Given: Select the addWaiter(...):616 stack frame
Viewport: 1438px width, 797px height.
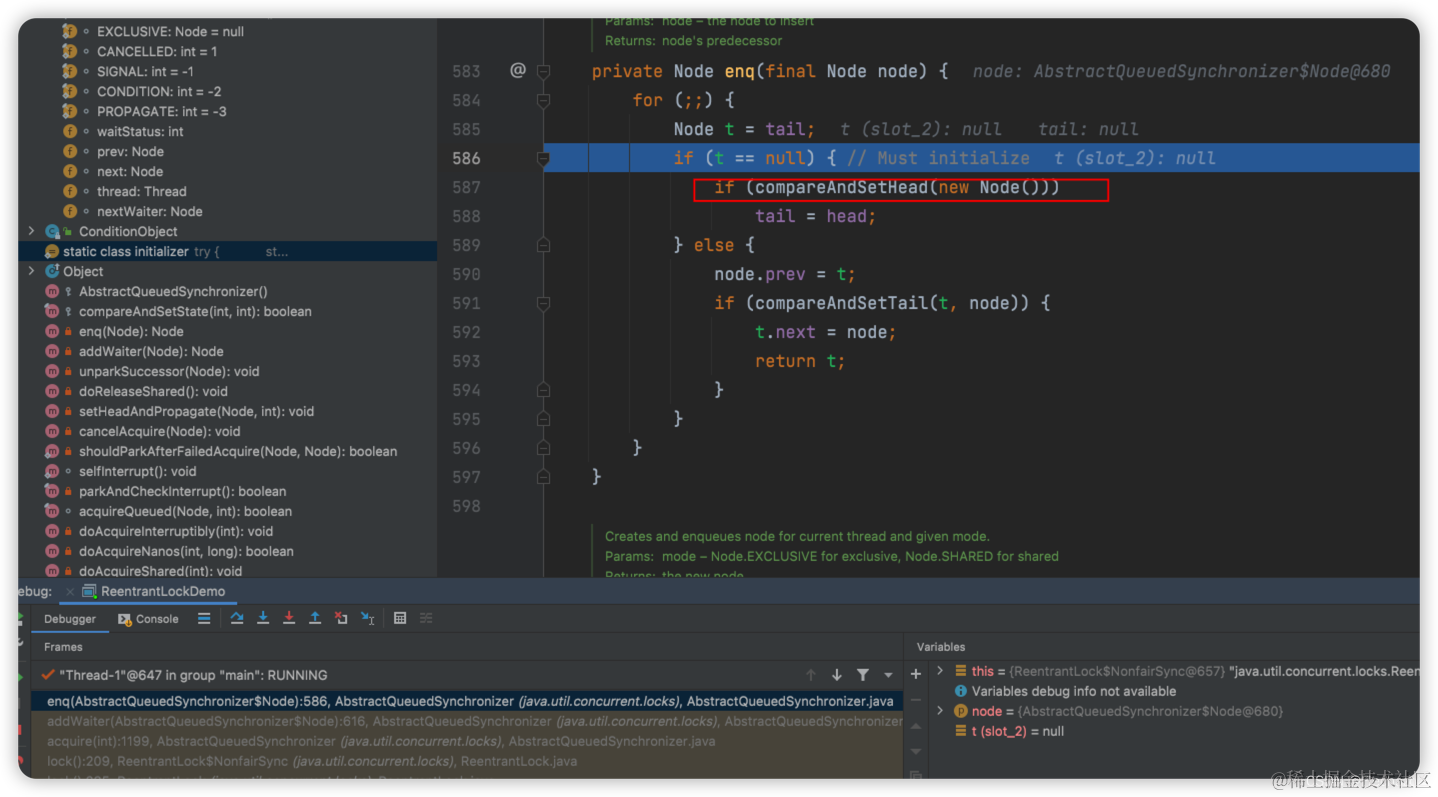Looking at the screenshot, I should click(x=467, y=721).
